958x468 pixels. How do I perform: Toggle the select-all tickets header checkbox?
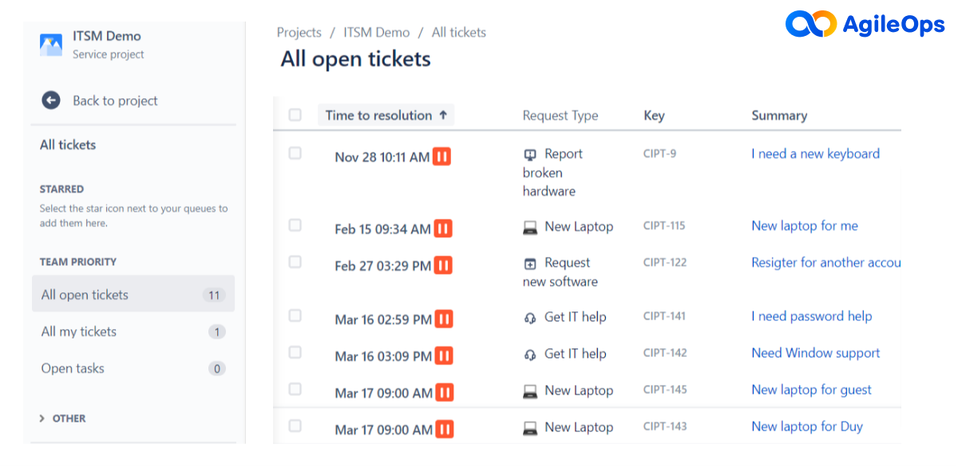click(x=295, y=115)
